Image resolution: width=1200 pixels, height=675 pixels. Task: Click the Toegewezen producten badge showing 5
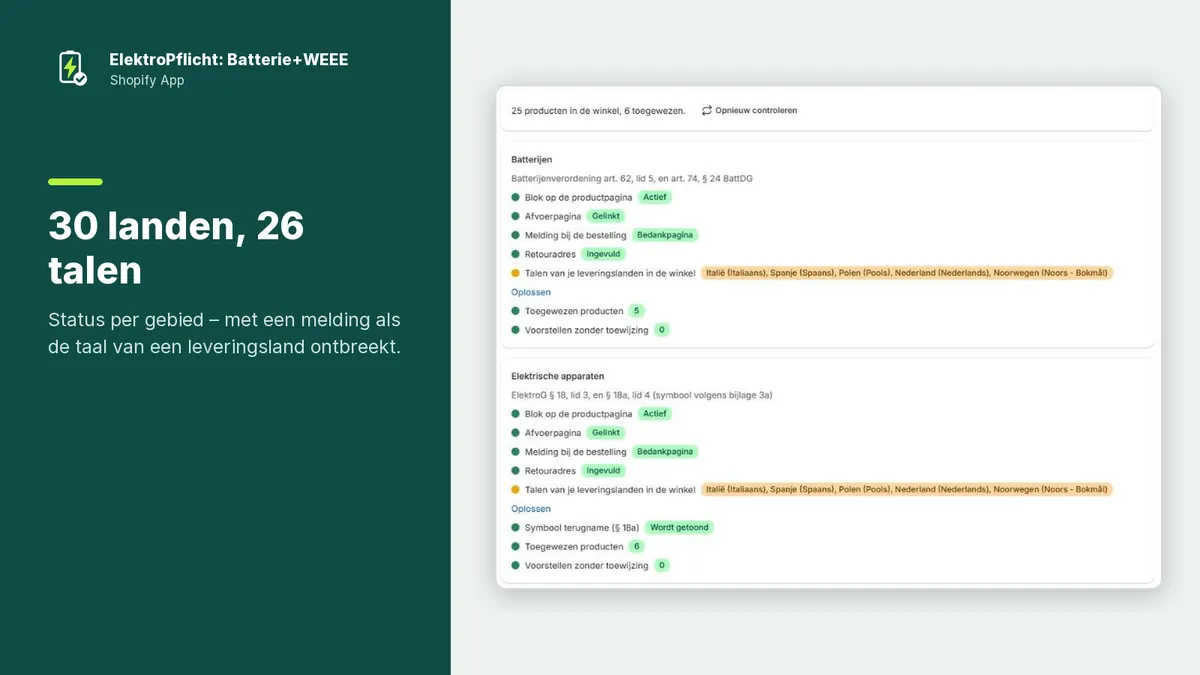(x=638, y=311)
